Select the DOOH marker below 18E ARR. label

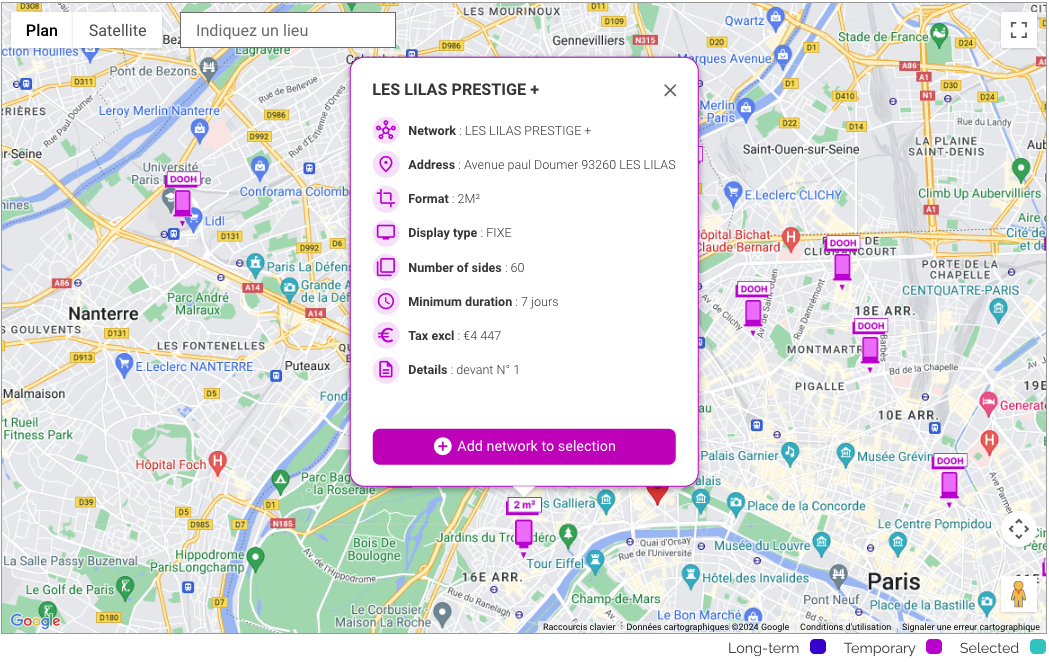[x=870, y=345]
